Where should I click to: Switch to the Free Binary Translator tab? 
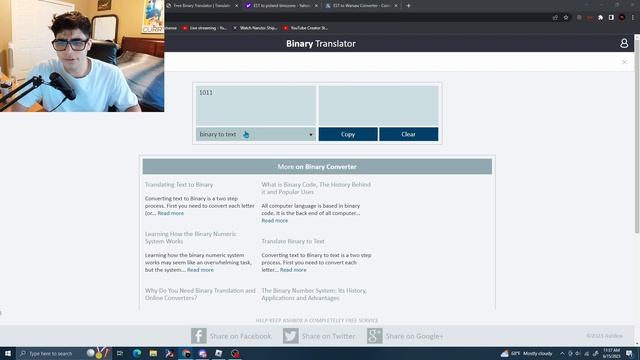202,6
